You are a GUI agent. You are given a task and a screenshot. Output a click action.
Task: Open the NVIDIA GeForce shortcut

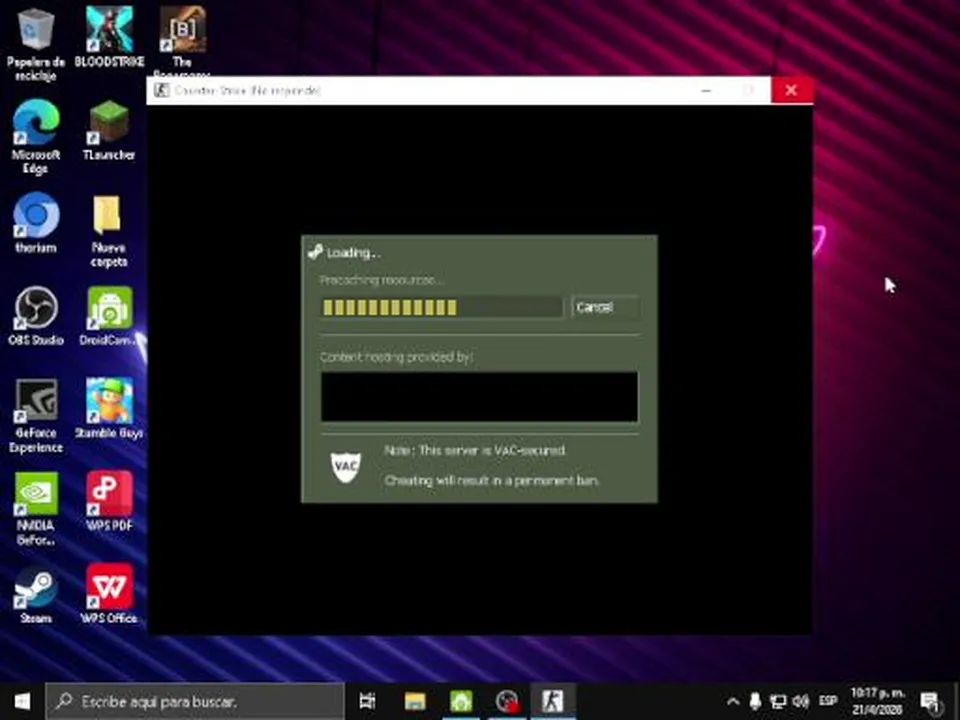tap(36, 508)
